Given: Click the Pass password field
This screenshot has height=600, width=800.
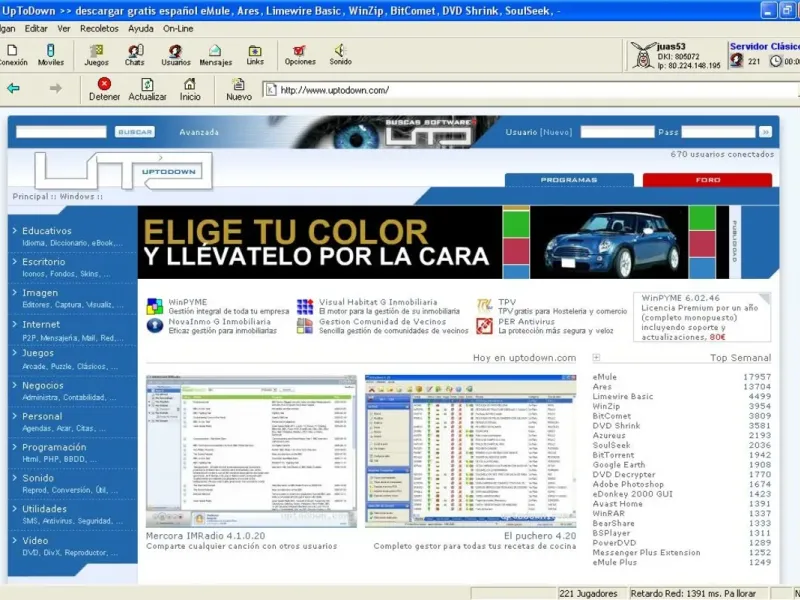Looking at the screenshot, I should 718,132.
